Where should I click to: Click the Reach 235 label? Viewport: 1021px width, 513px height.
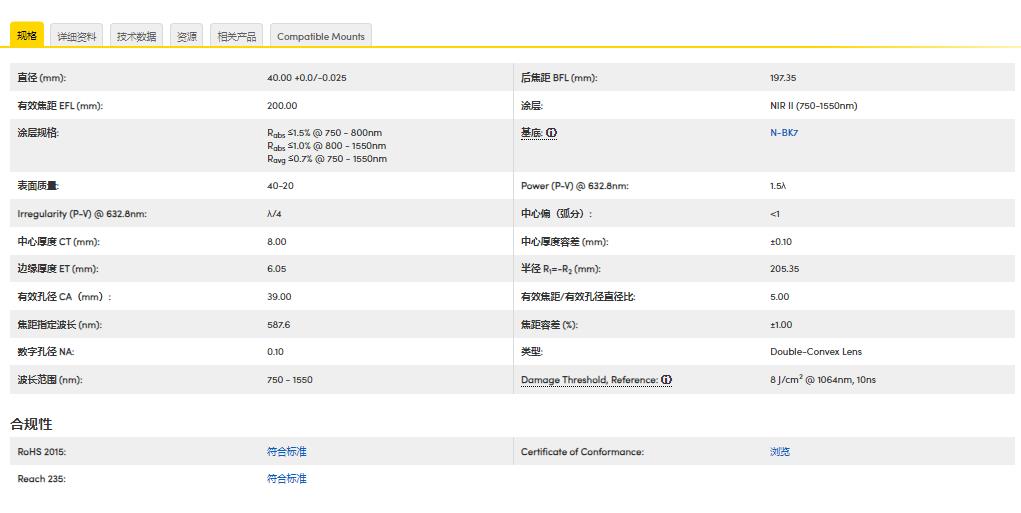pos(42,478)
